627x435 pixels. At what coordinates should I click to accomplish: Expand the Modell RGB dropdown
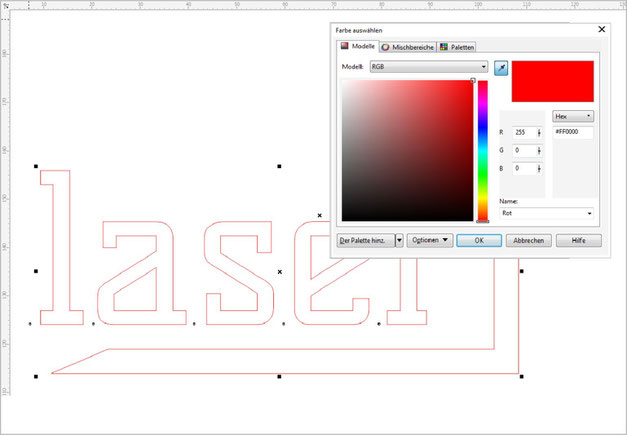(429, 67)
